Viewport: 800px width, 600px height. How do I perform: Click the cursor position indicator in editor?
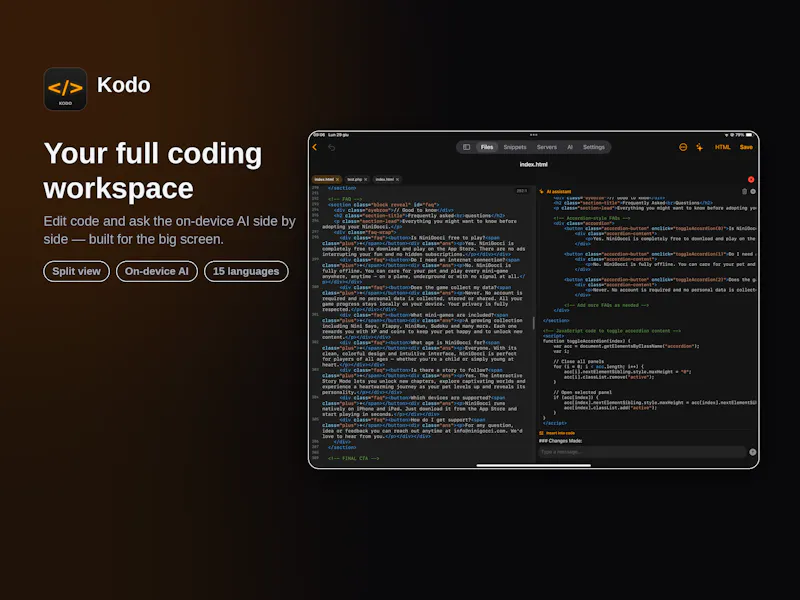tap(521, 191)
